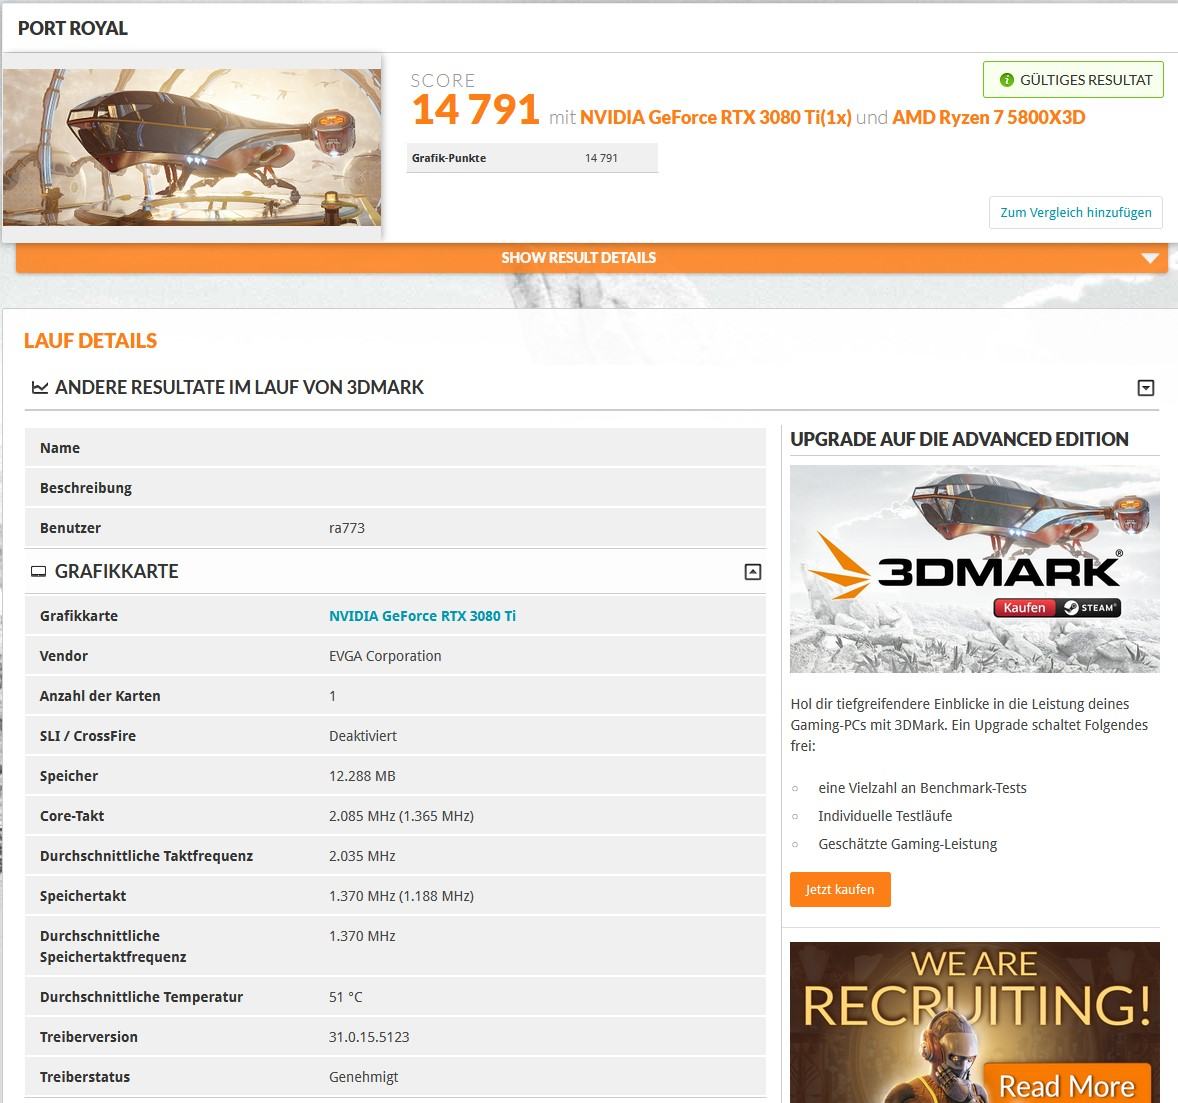
Task: Open NVIDIA GeForce RTX 3080 Ti(1x) score link
Action: 716,117
